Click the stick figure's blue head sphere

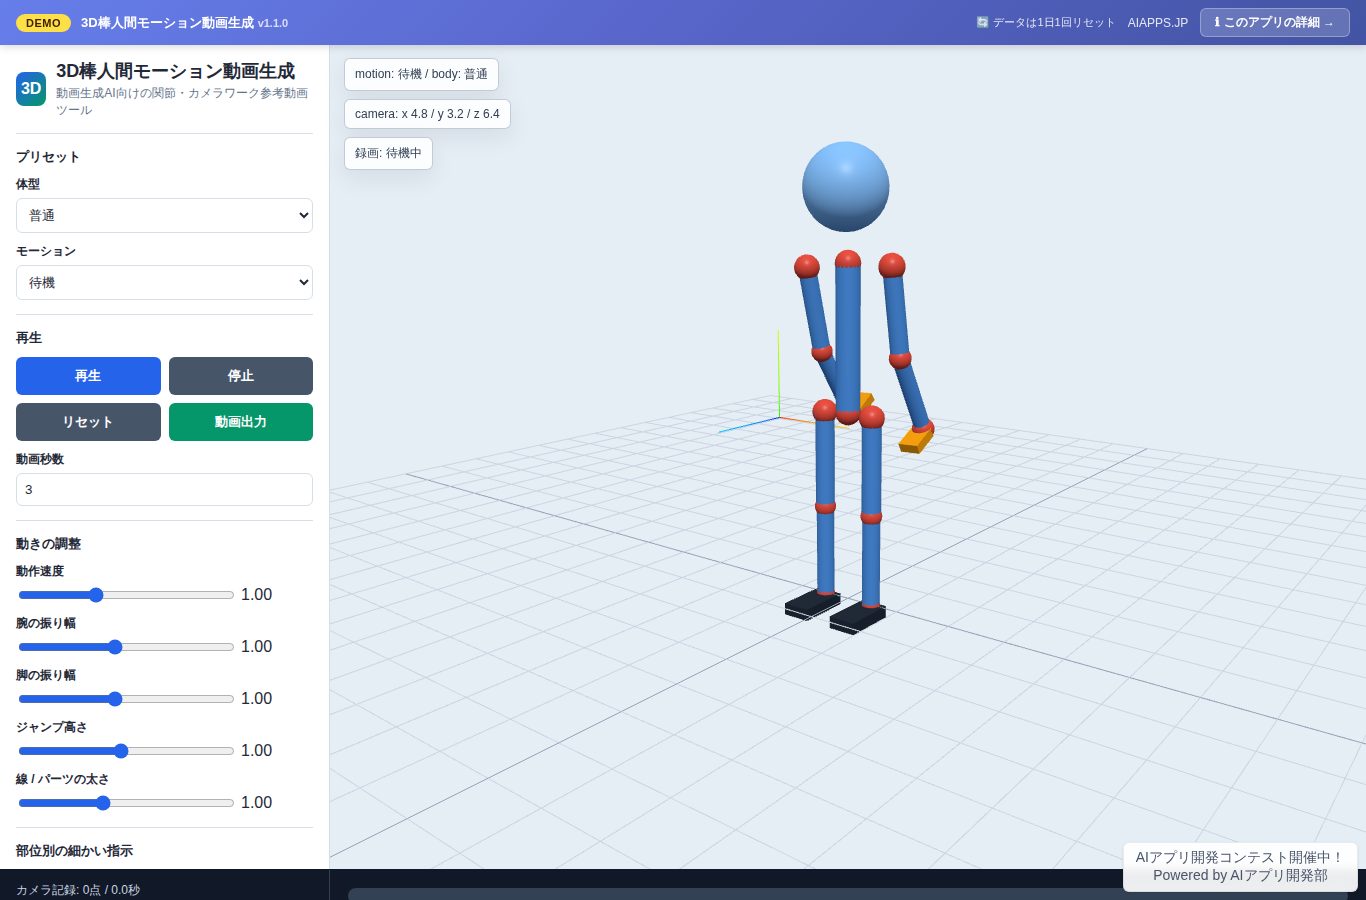(x=846, y=186)
